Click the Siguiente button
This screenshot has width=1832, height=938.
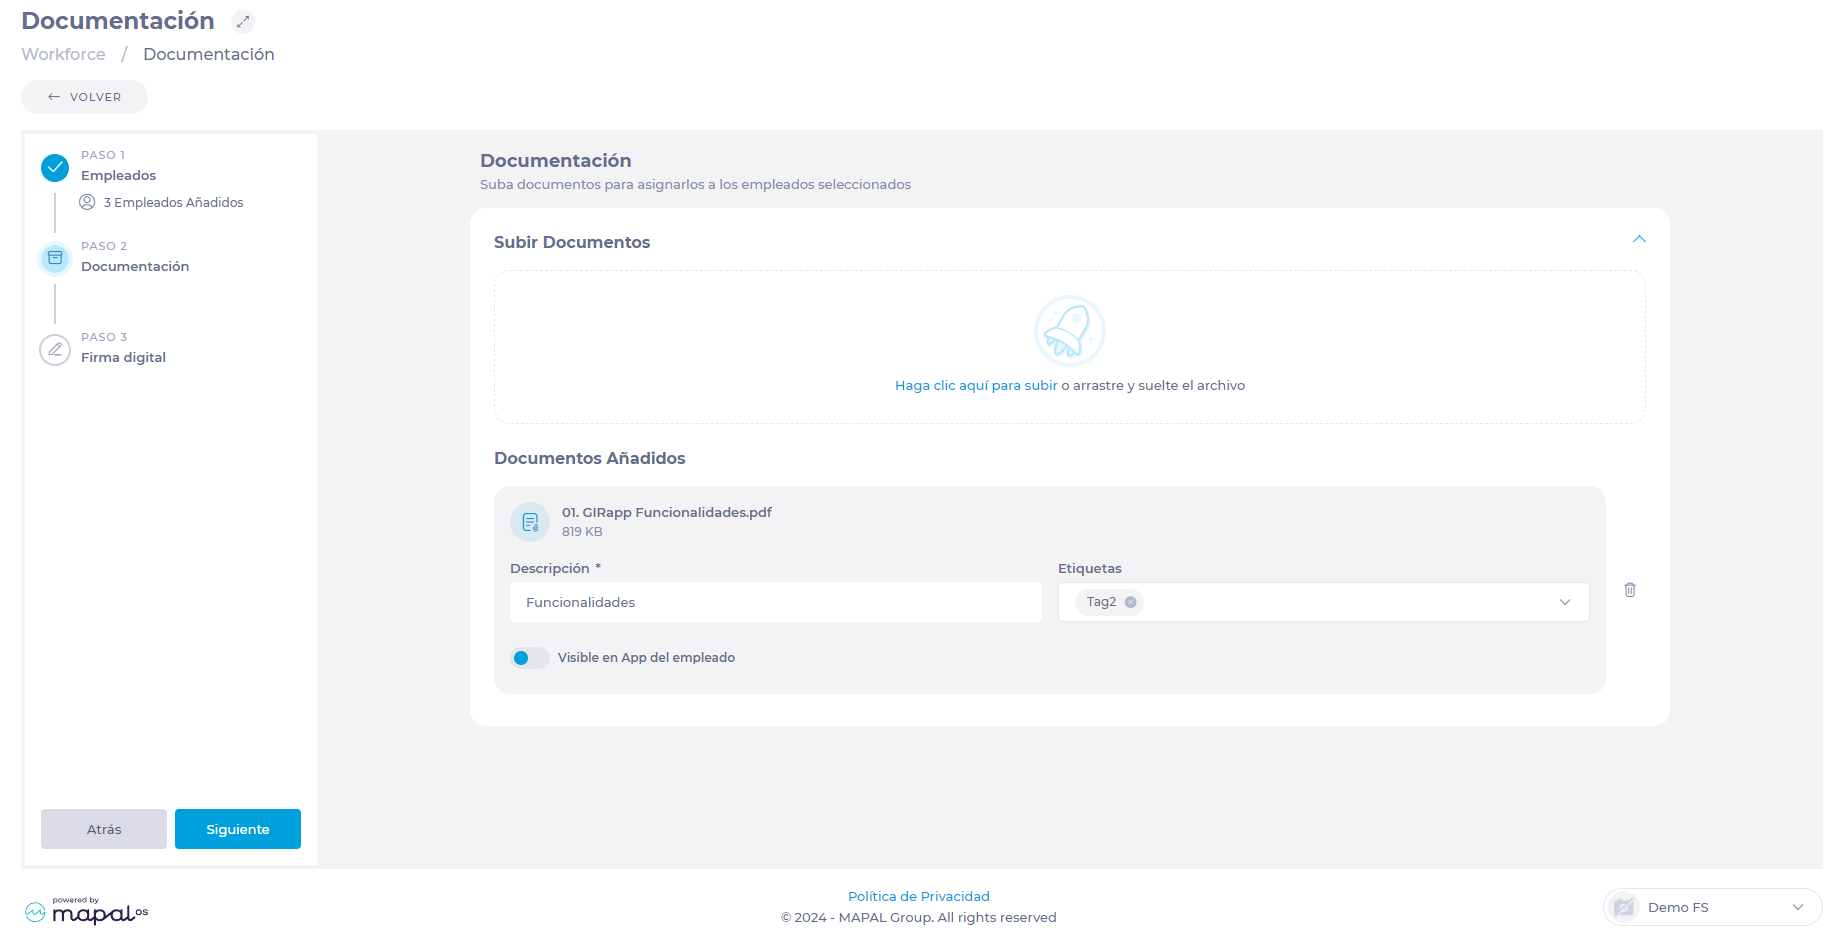(238, 829)
